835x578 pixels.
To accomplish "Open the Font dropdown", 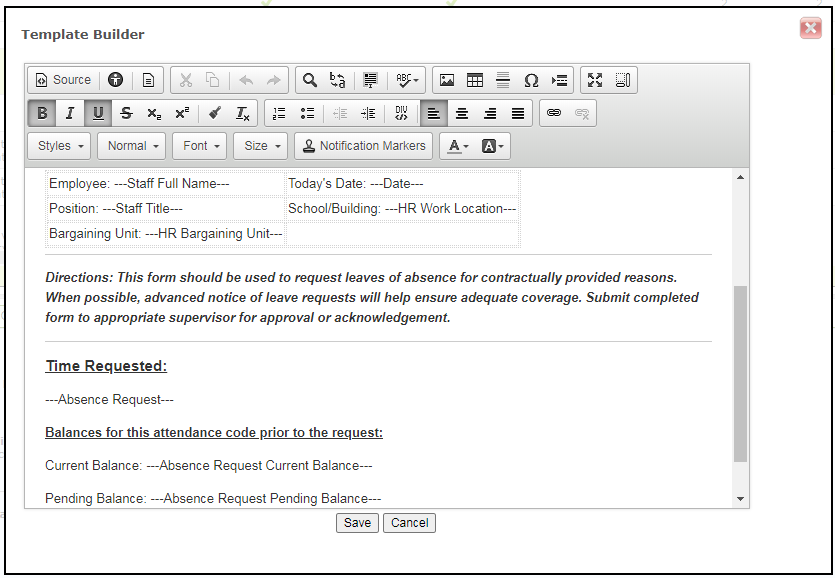I will tap(199, 145).
